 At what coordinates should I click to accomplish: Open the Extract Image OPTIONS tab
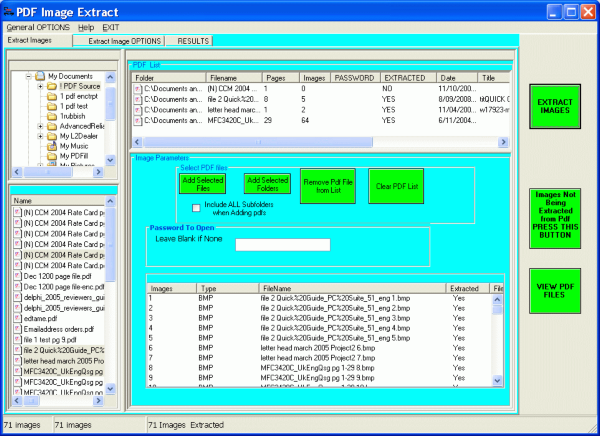pyautogui.click(x=124, y=41)
